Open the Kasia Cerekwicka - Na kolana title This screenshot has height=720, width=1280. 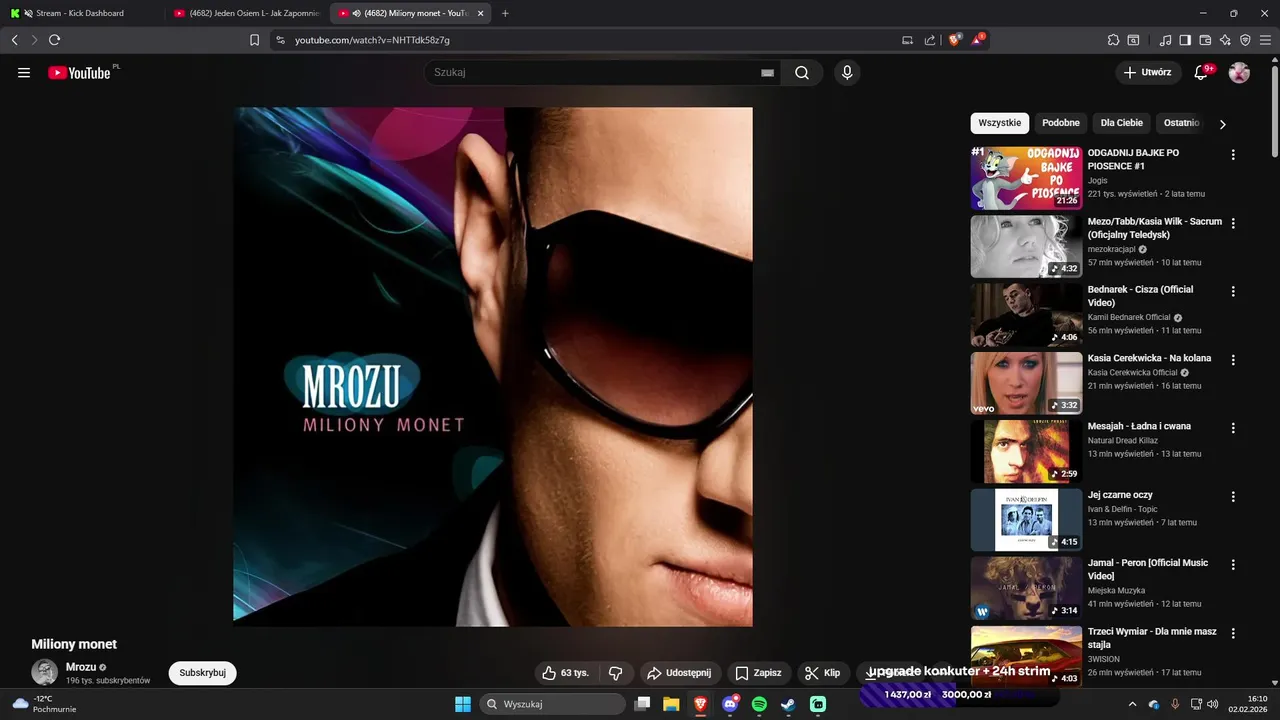click(1149, 358)
